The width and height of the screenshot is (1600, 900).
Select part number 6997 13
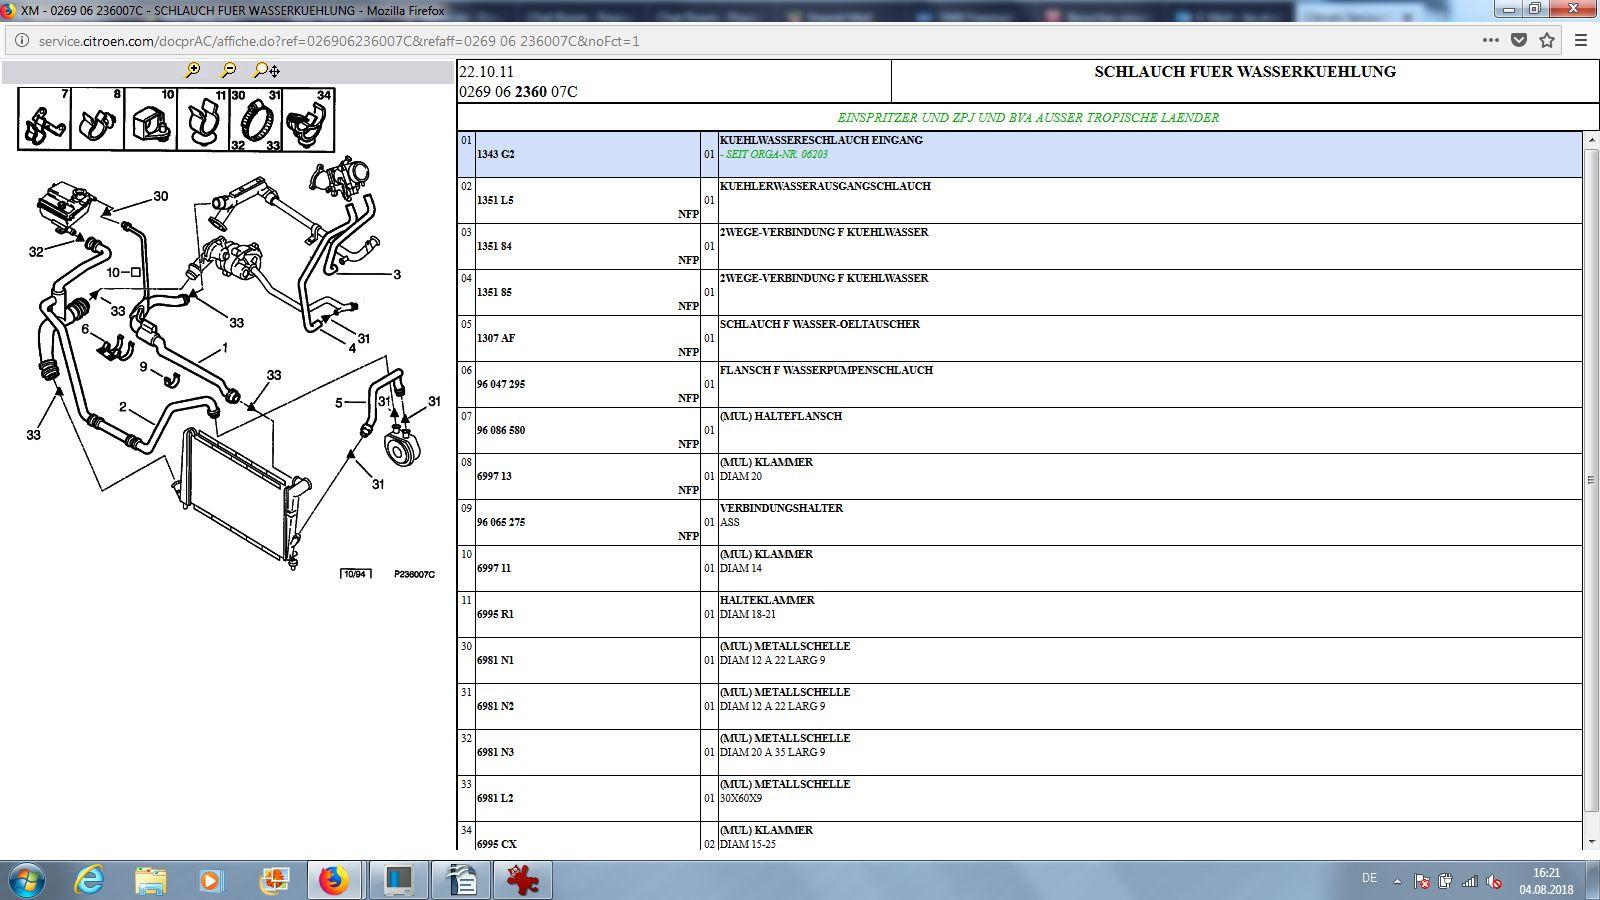point(494,476)
